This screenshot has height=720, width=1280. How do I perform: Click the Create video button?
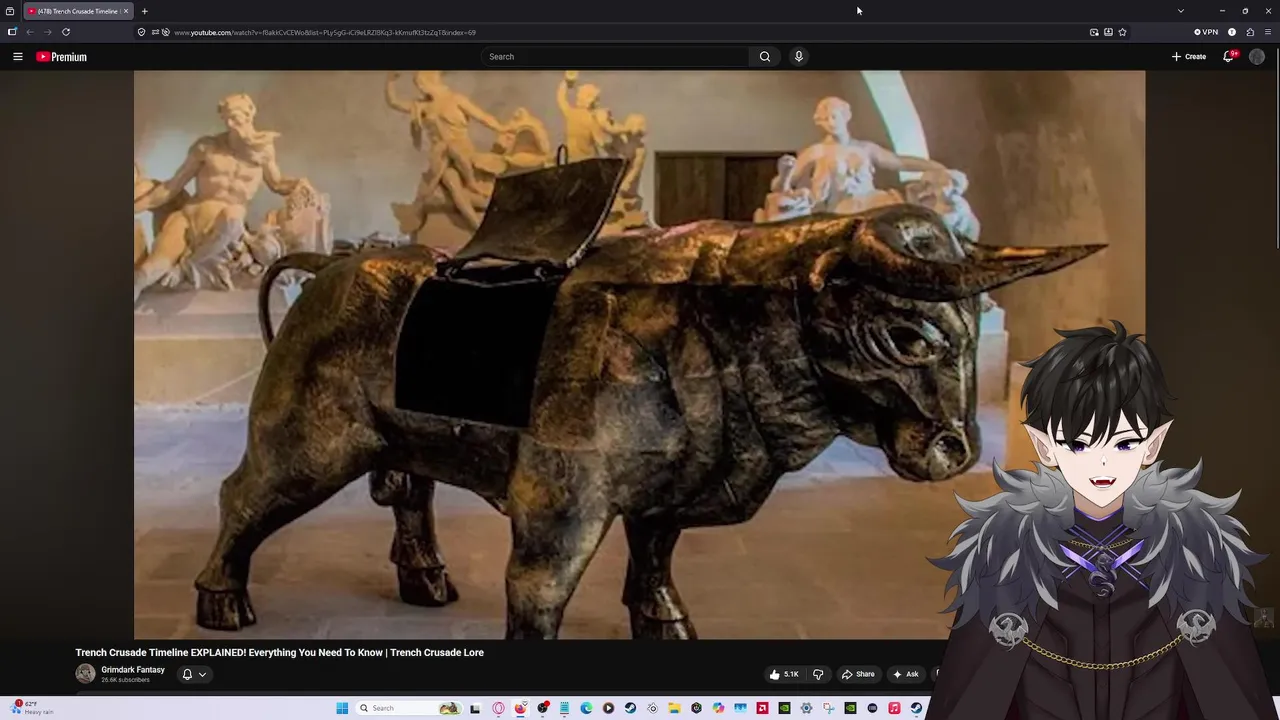tap(1189, 57)
